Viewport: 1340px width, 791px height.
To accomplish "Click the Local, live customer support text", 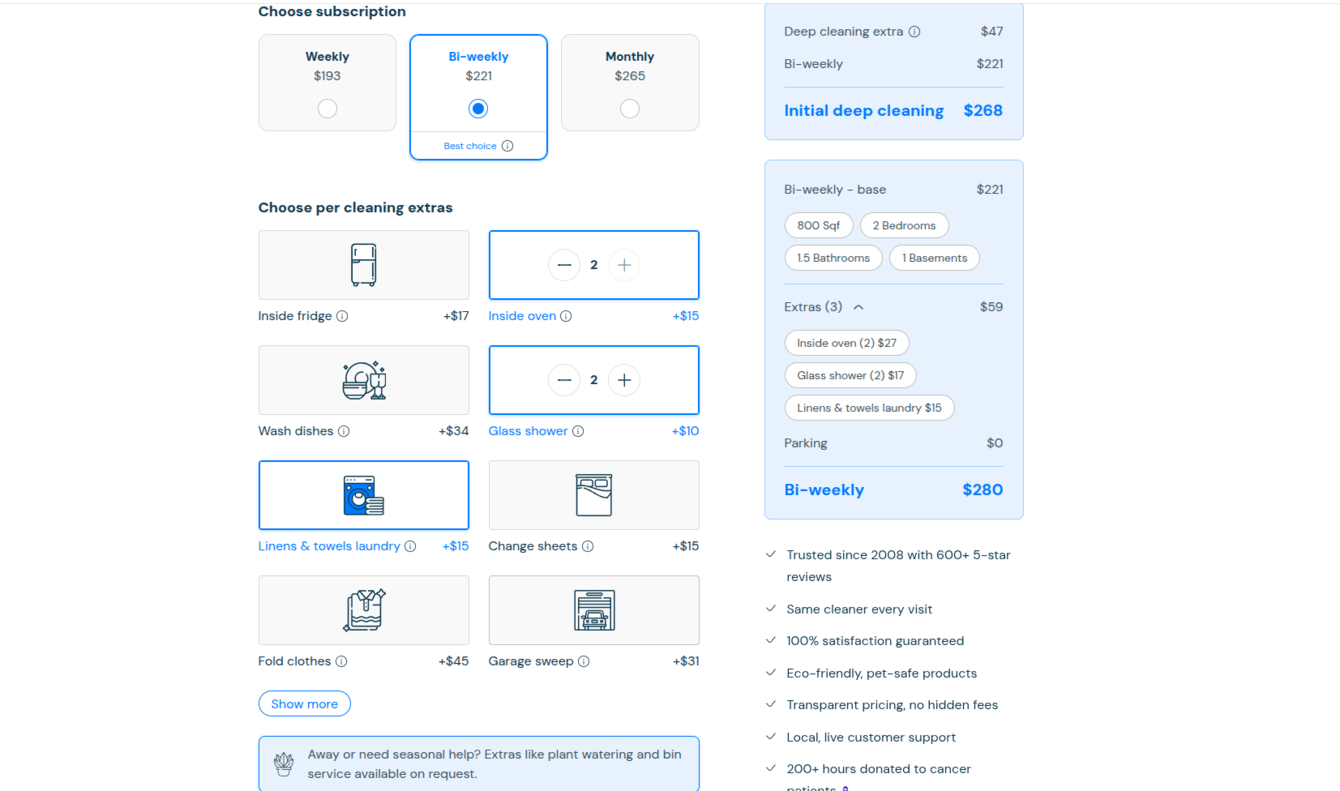I will point(871,737).
